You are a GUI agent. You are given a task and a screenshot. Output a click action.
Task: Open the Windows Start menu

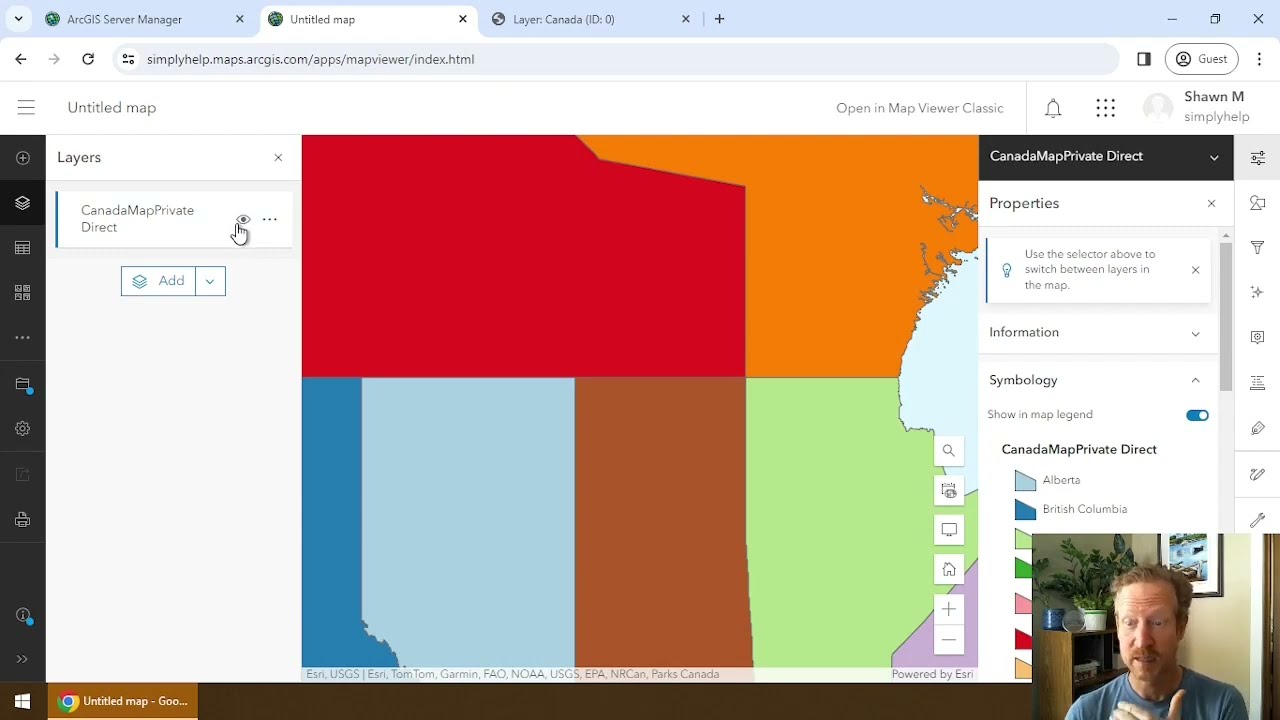click(22, 701)
